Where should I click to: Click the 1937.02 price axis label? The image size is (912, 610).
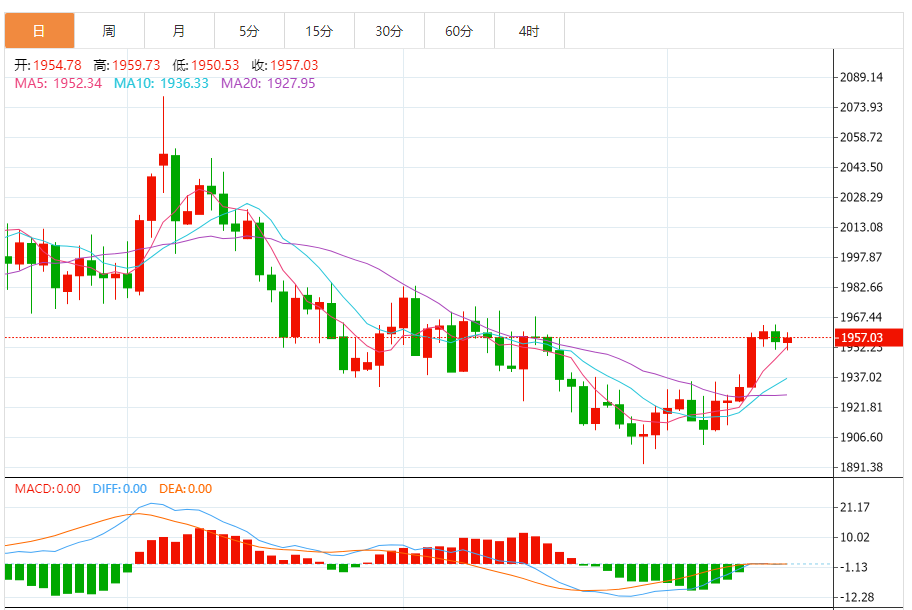coord(861,377)
